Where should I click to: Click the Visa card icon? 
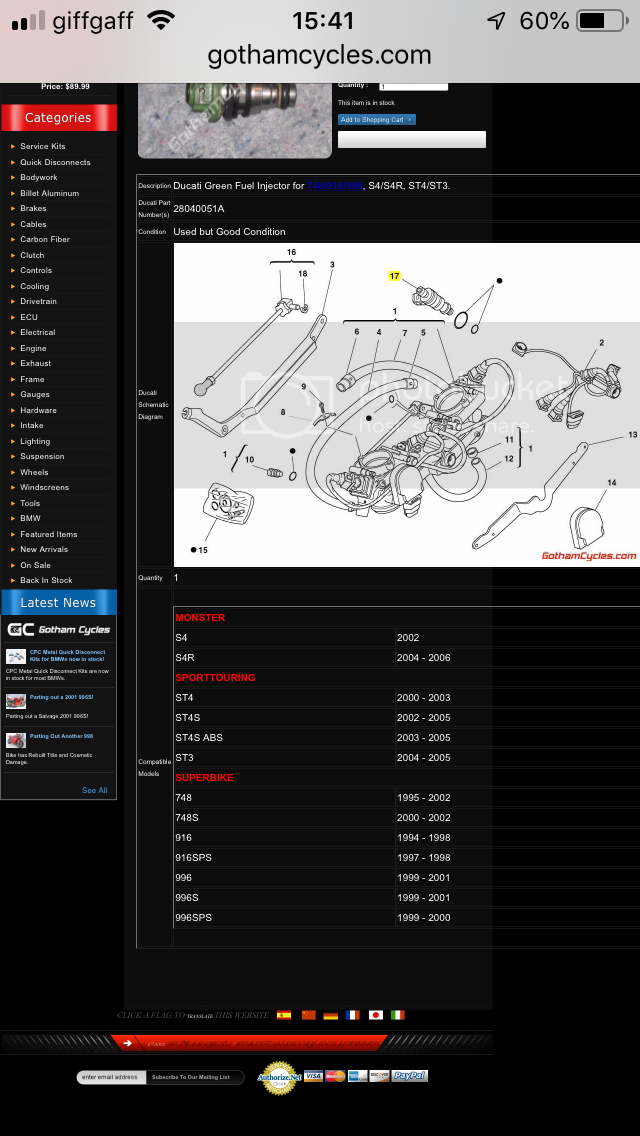coord(313,1076)
